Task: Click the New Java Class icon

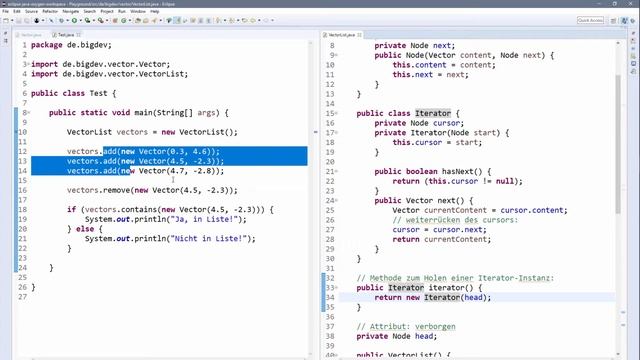Action: [x=124, y=20]
